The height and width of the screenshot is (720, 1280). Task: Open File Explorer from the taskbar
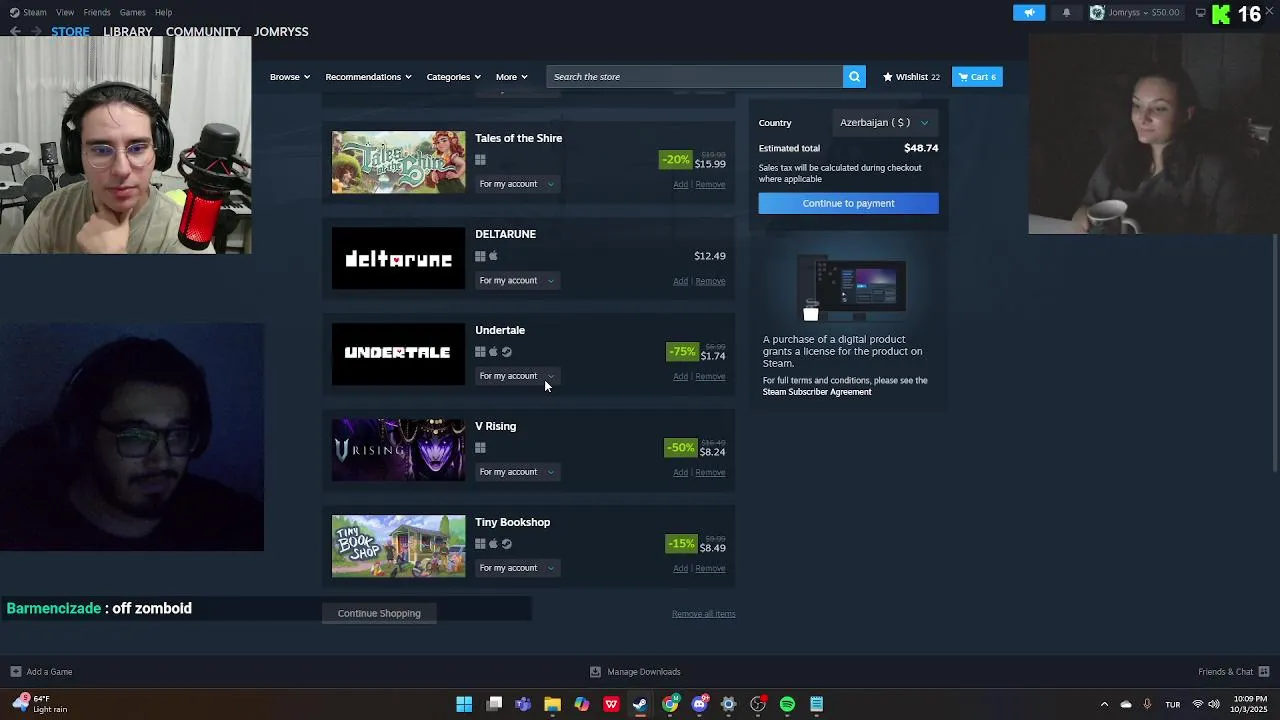(x=552, y=704)
